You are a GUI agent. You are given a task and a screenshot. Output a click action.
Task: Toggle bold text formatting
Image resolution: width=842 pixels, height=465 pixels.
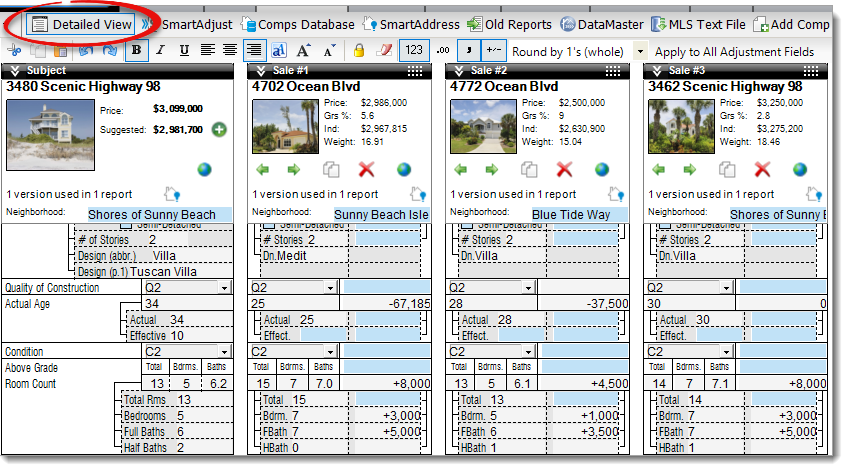click(136, 50)
